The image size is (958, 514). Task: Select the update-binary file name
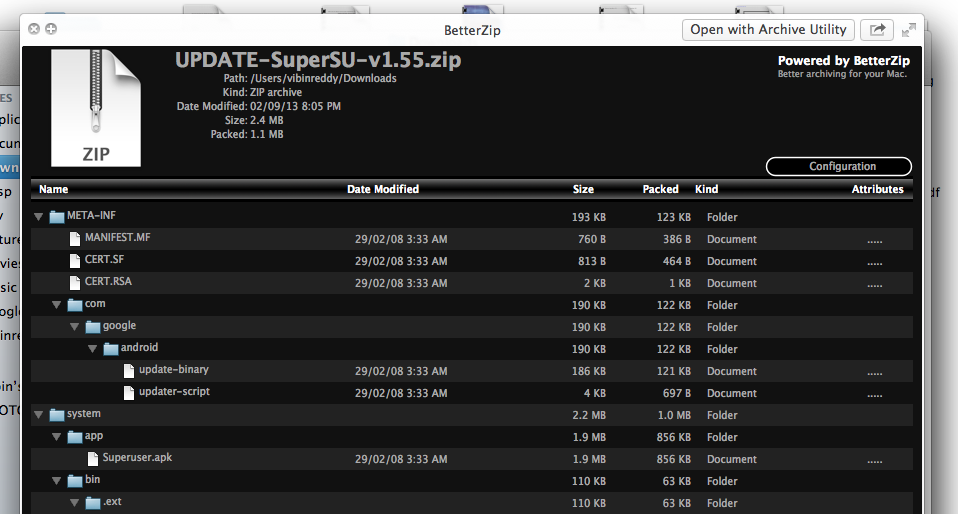click(174, 369)
